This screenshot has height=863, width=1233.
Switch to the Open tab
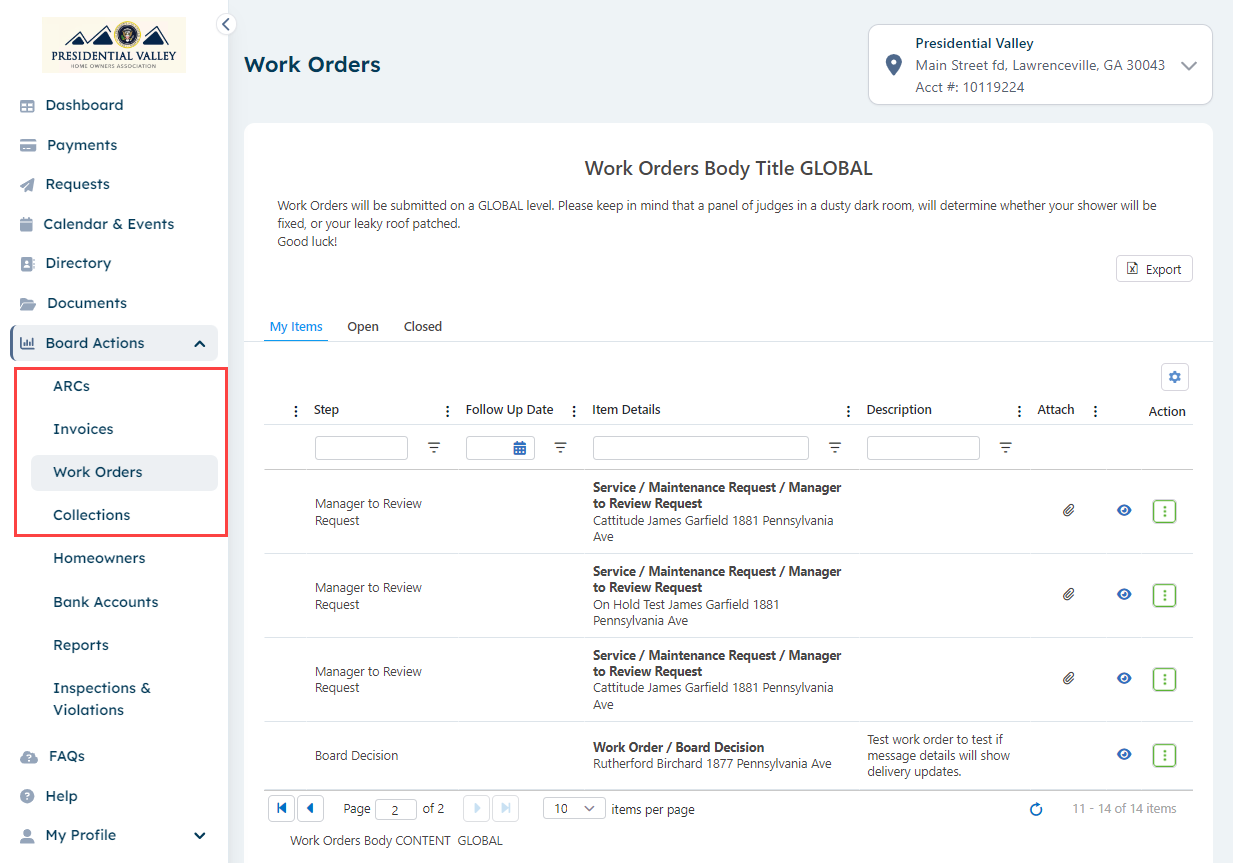363,327
